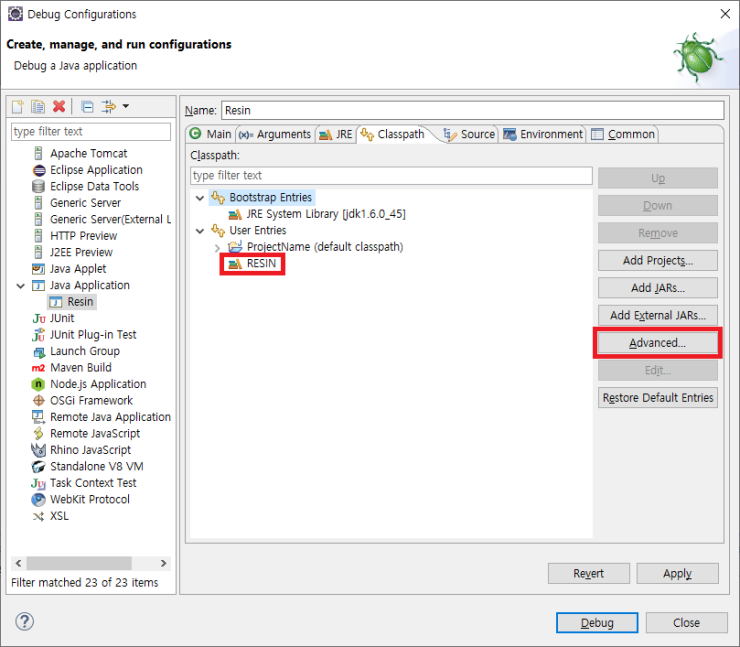
Task: Collapse the Bootstrap Entries node
Action: [x=200, y=198]
